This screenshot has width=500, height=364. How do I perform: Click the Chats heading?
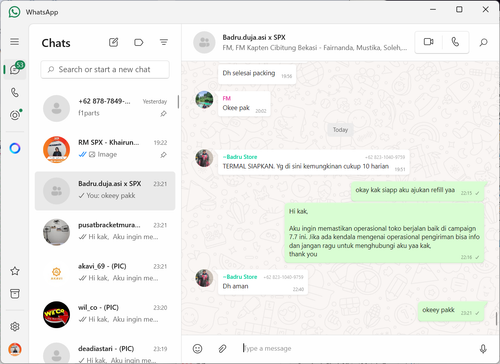(x=56, y=43)
